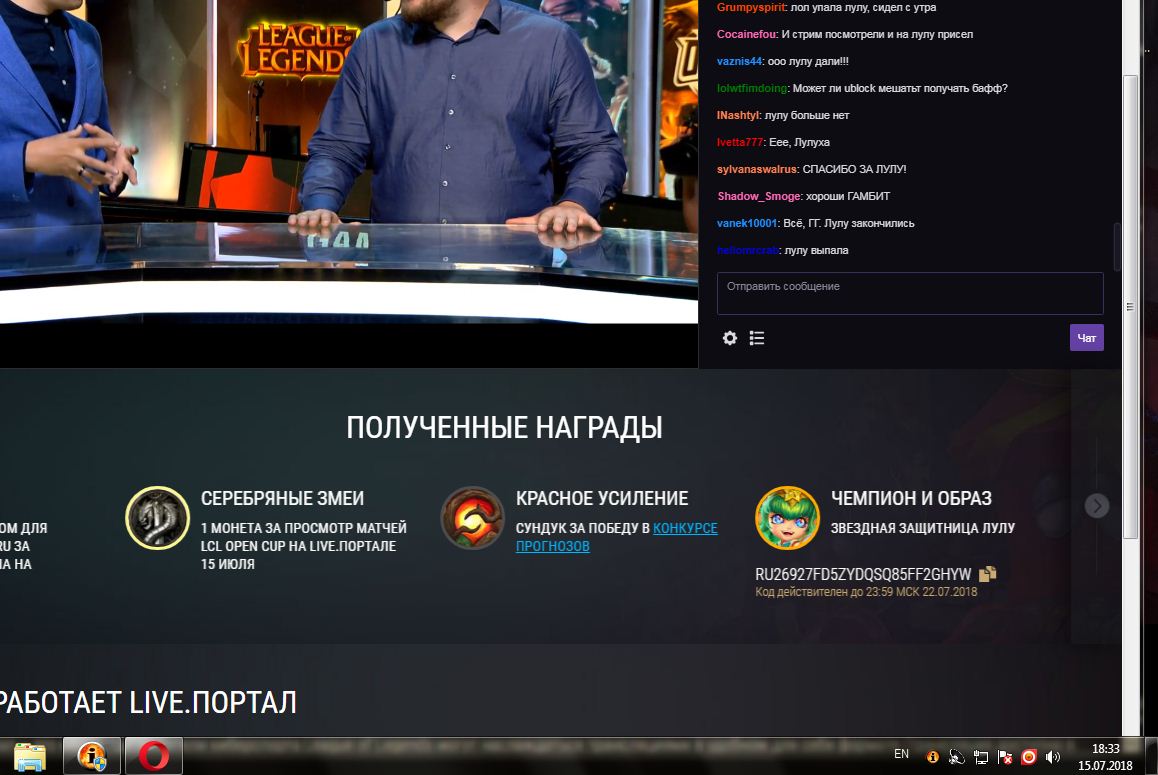Open Action Center flag tray icon

[1005, 757]
